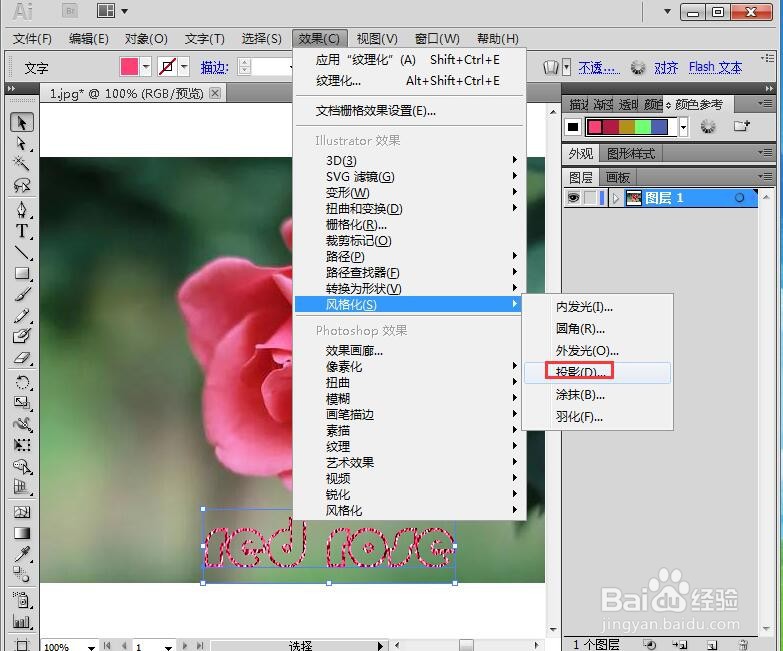The image size is (783, 651).
Task: Select the Selection (black arrow) tool
Action: coord(22,122)
